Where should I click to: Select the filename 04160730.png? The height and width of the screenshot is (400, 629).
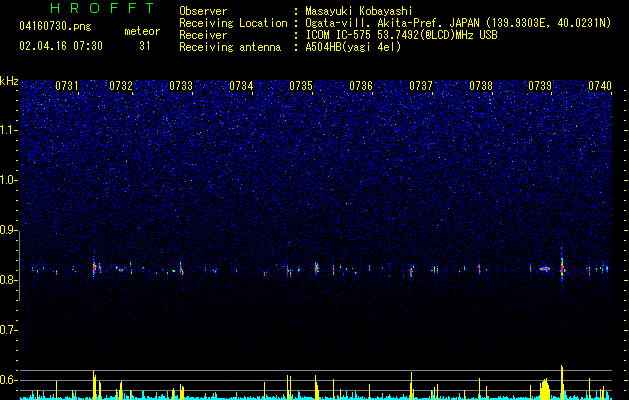point(55,27)
